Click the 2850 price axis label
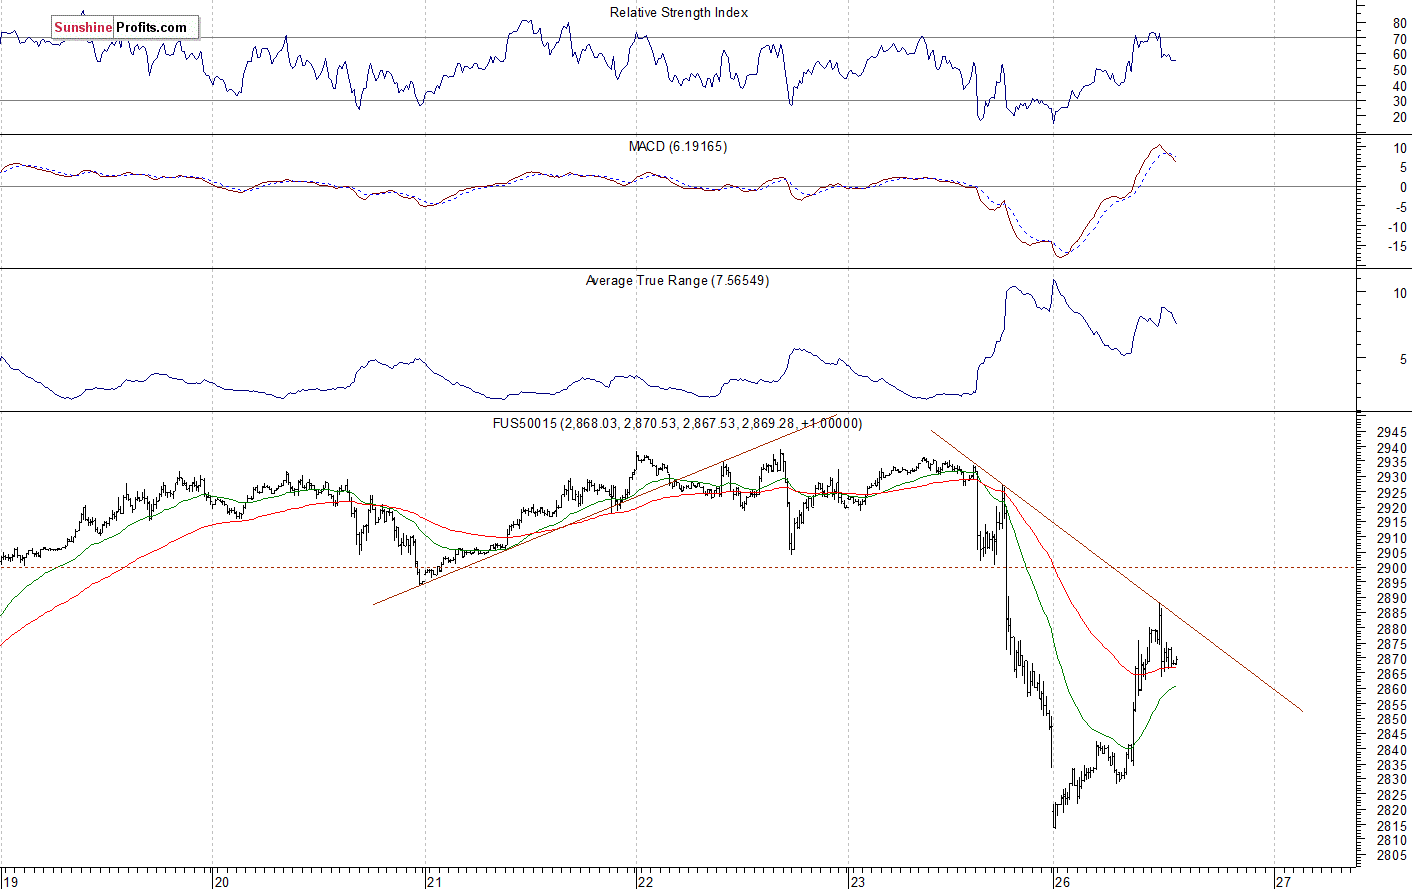The image size is (1412, 889). point(1392,720)
